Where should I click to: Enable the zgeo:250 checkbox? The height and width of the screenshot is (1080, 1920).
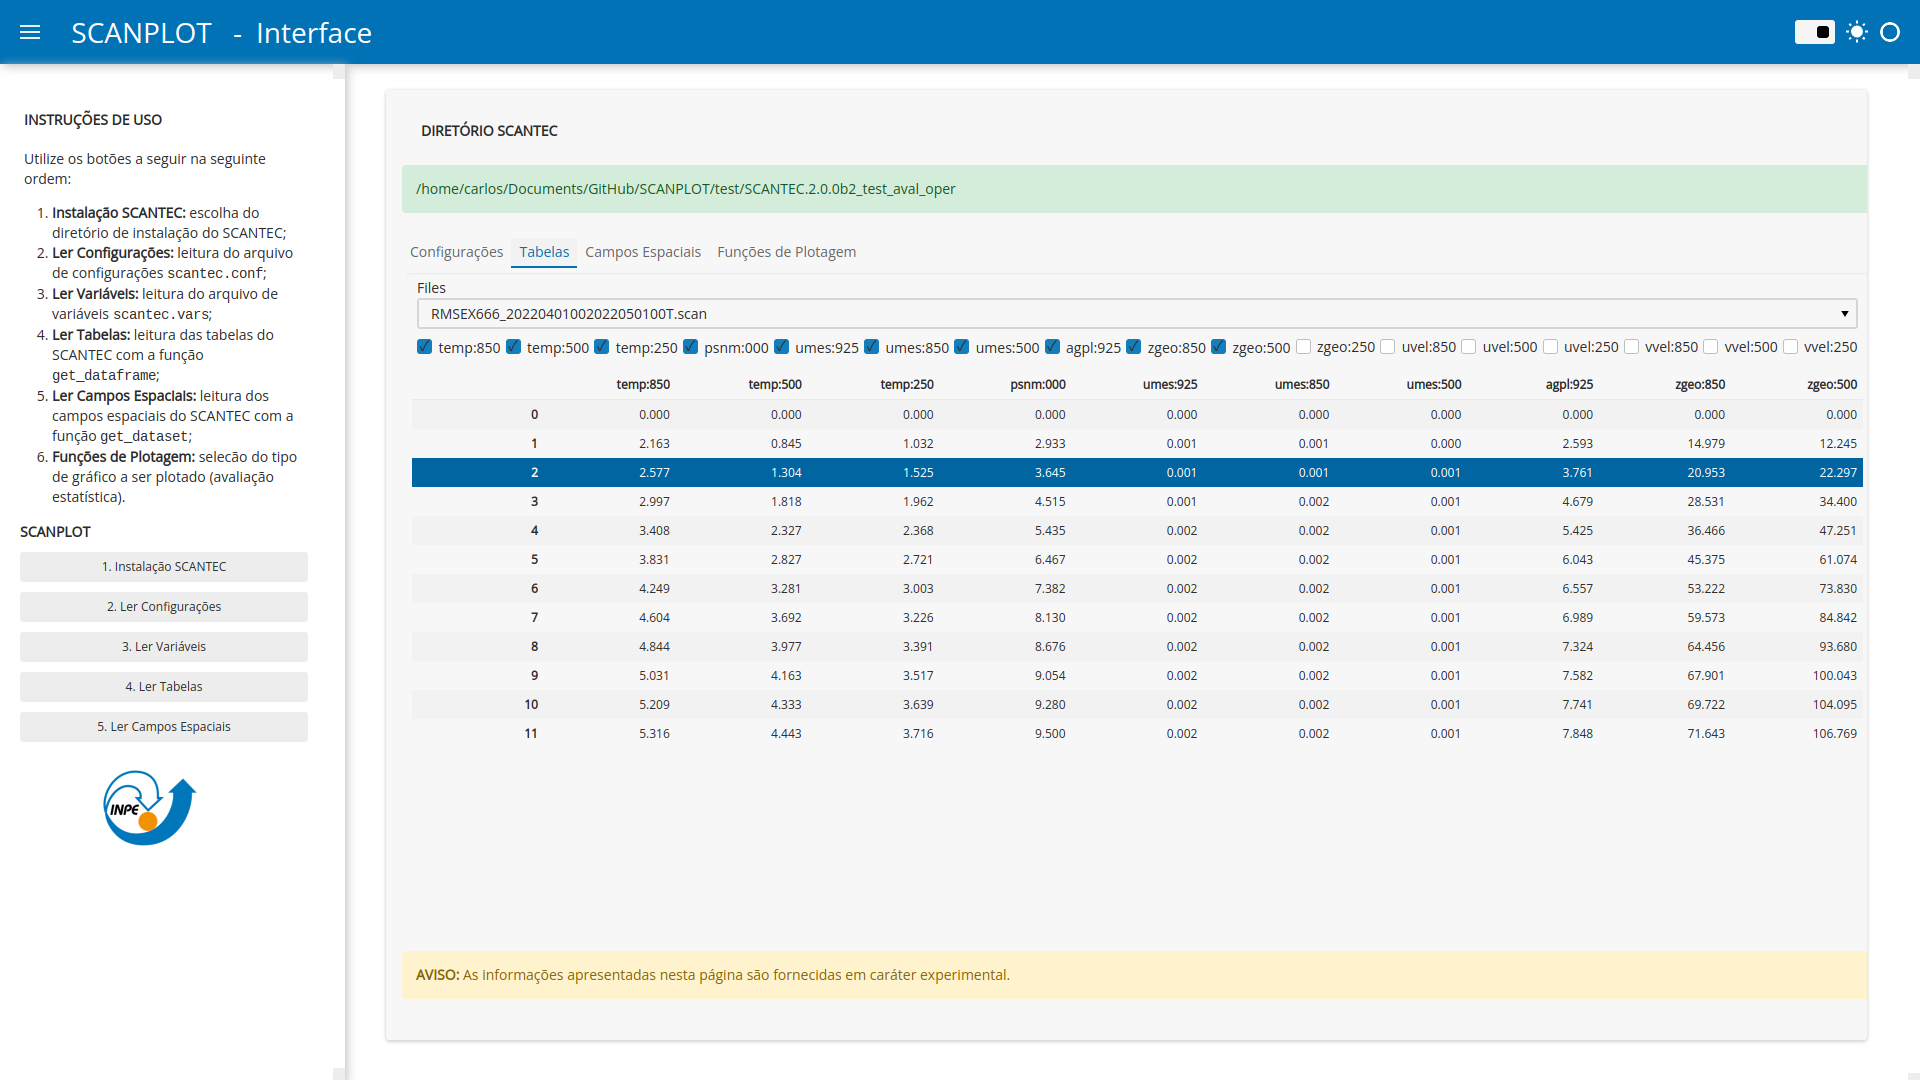(1303, 347)
